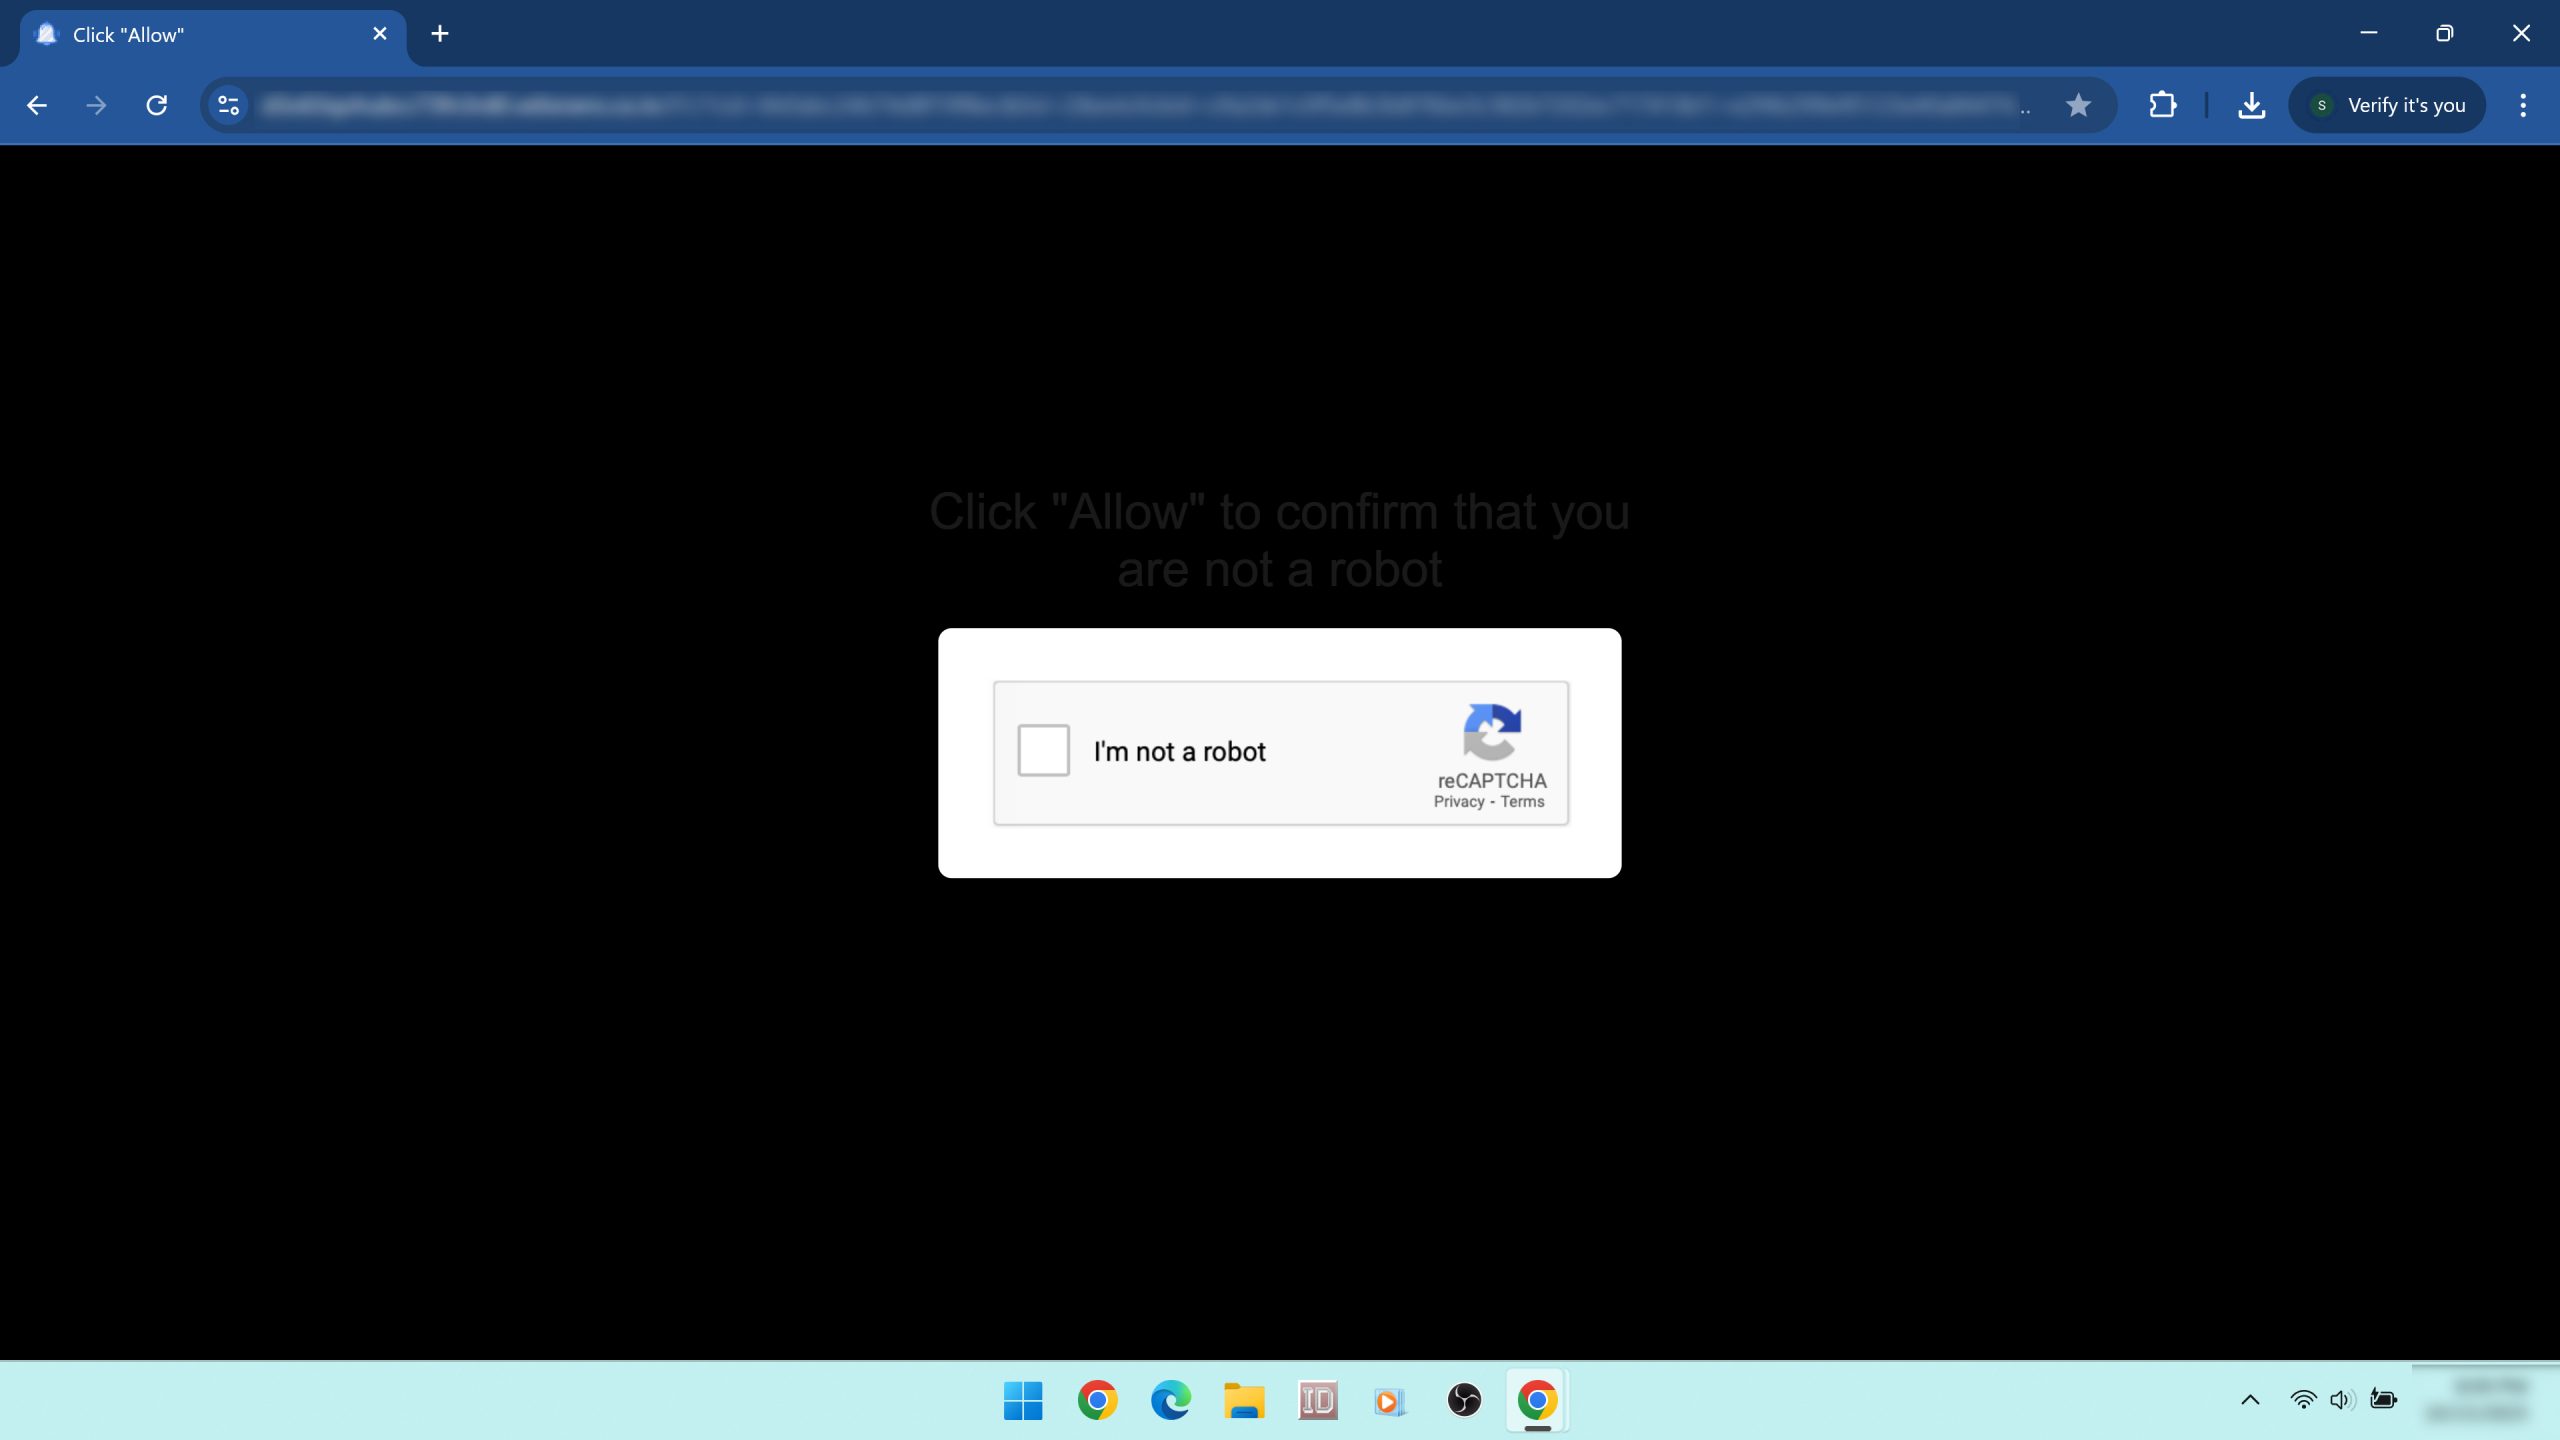Toggle Wi-Fi status from the system tray

point(2304,1400)
